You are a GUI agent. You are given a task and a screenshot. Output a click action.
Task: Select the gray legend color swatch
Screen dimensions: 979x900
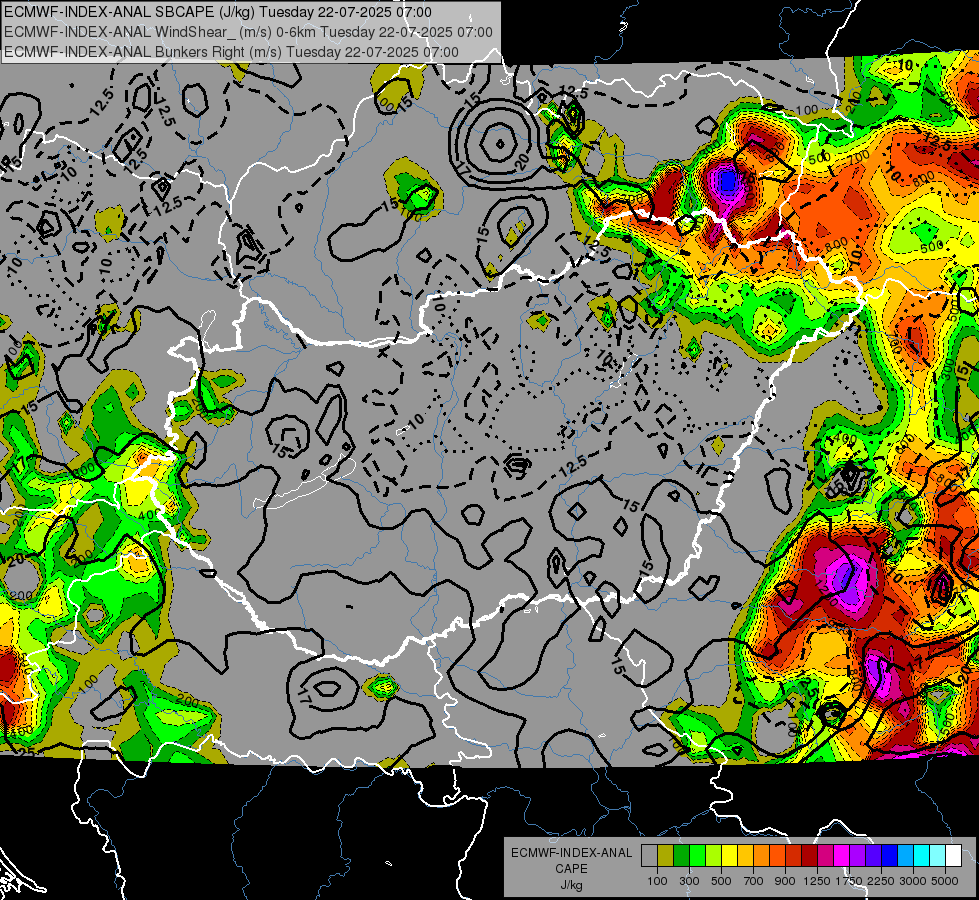[649, 856]
